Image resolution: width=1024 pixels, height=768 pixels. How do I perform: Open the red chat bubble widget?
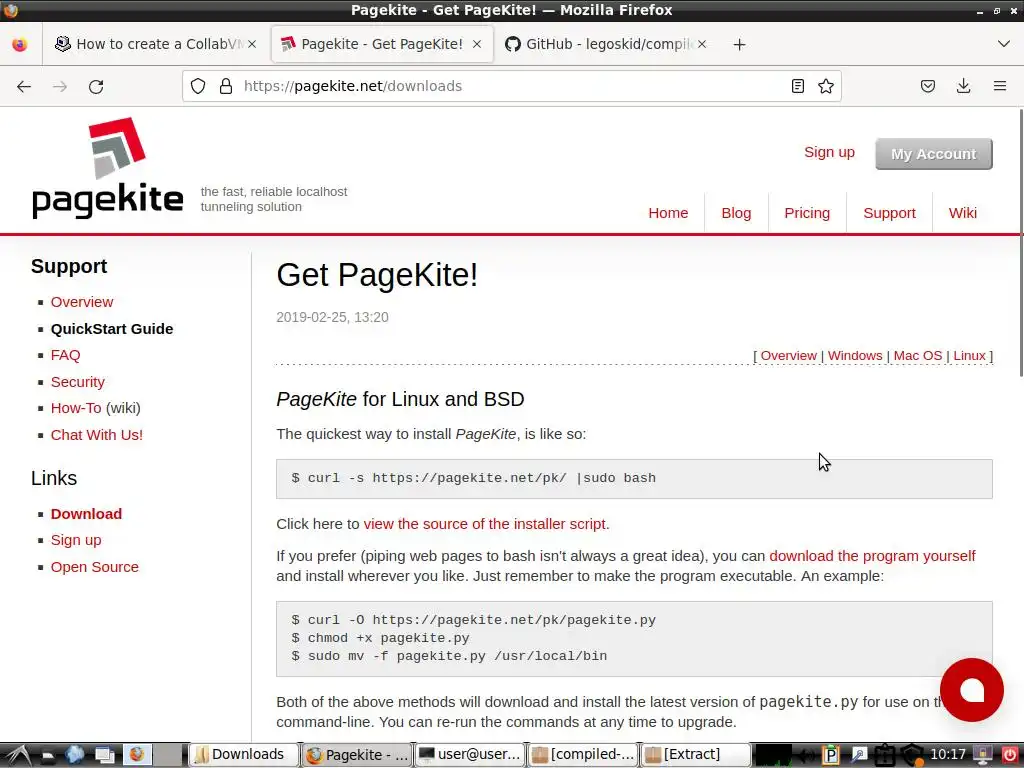coord(971,690)
